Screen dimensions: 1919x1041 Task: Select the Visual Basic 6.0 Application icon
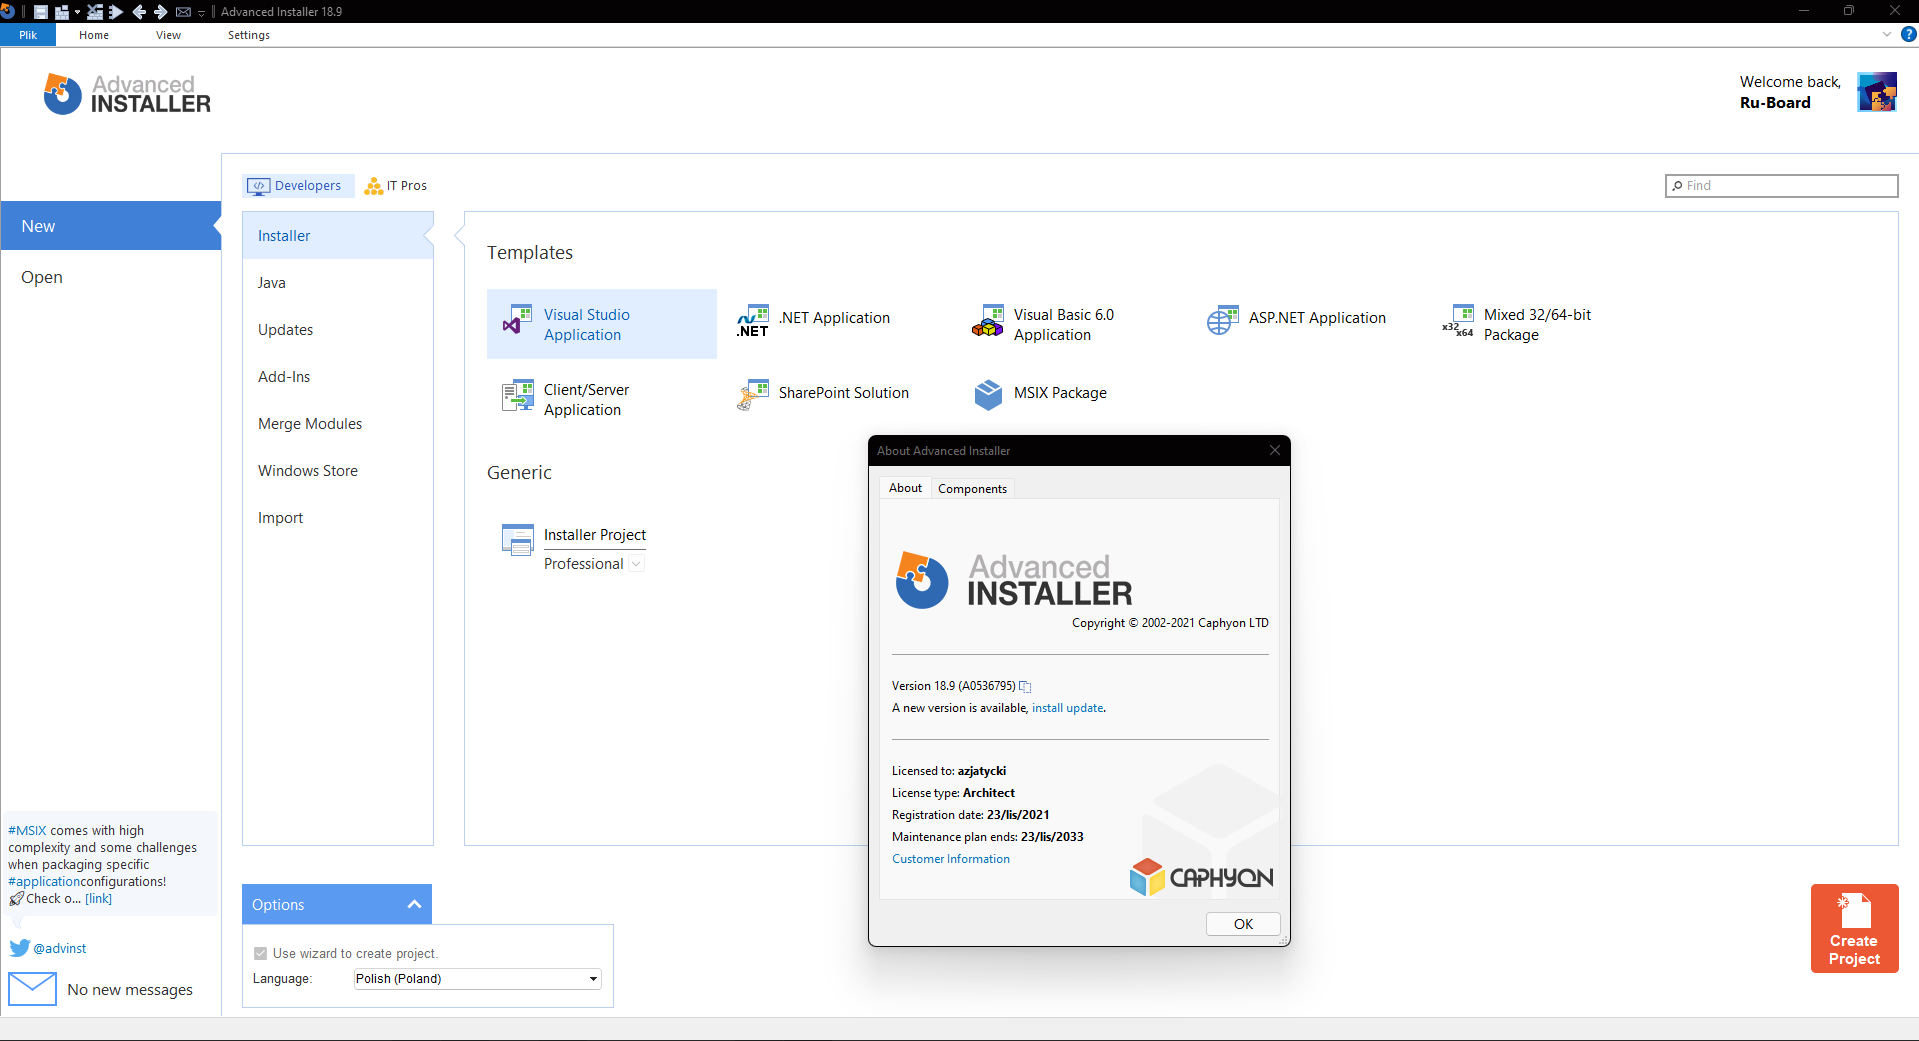987,320
